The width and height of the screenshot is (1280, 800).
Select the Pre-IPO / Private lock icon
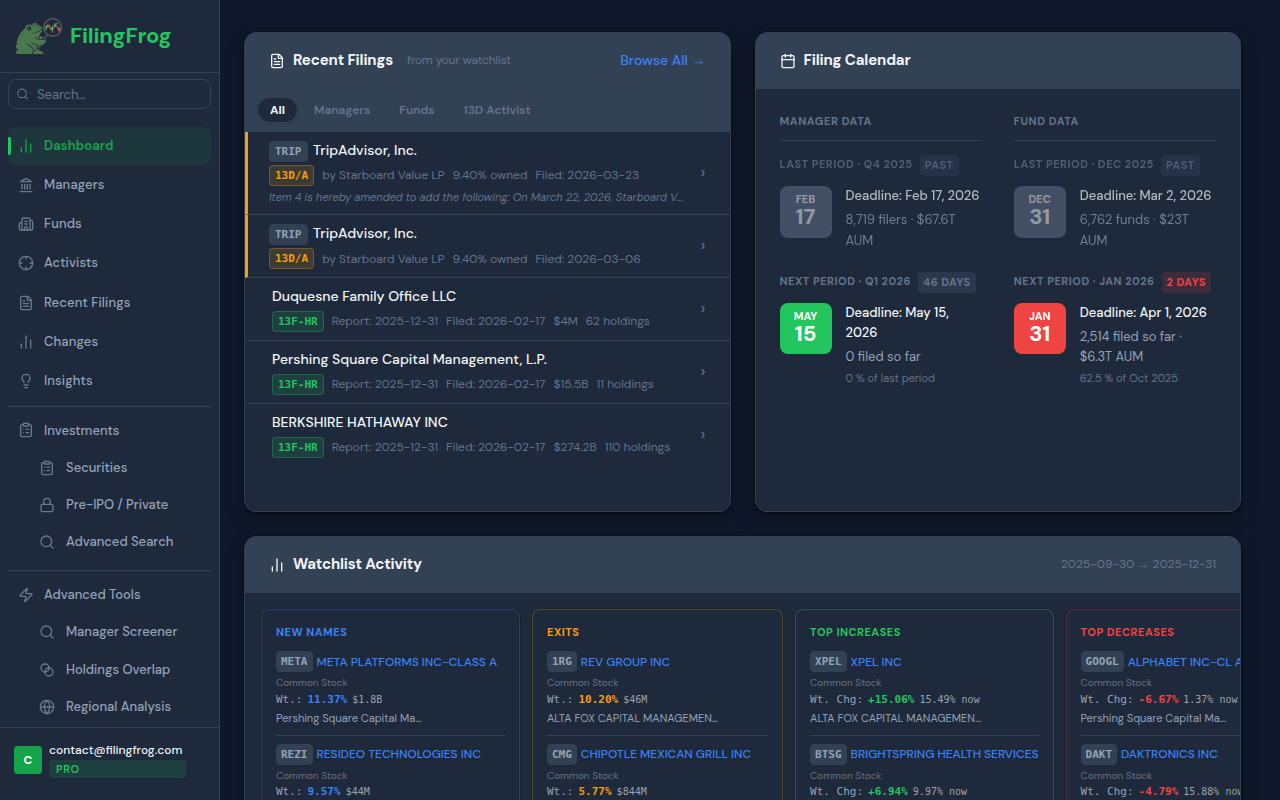[47, 504]
